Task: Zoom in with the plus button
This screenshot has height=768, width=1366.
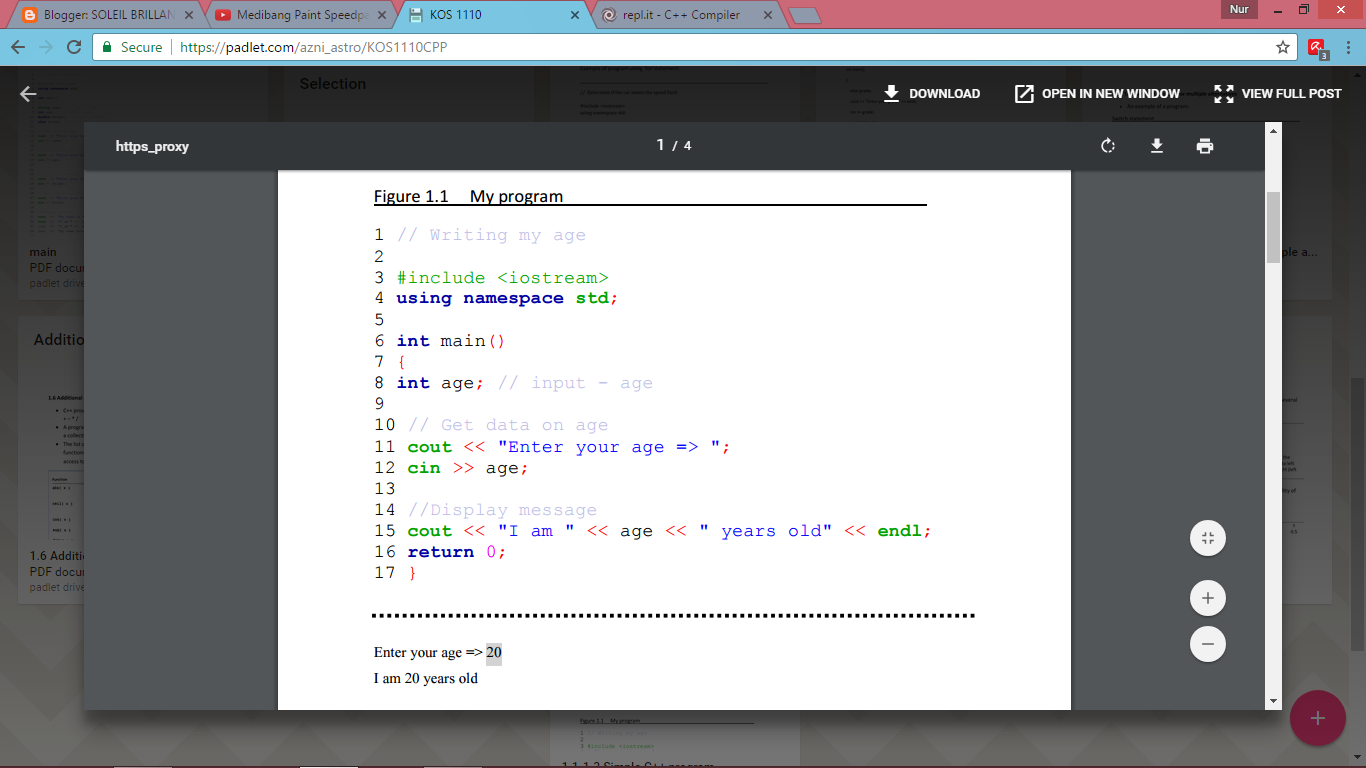Action: (x=1207, y=597)
